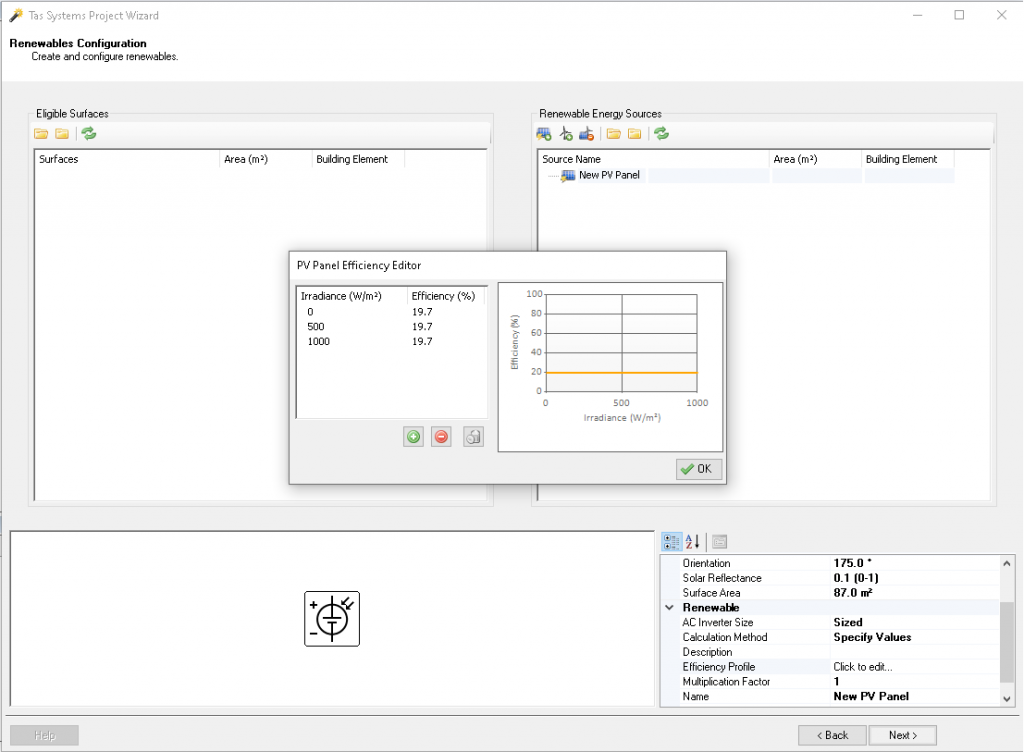Image resolution: width=1024 pixels, height=752 pixels.
Task: Click OK in PV Panel Efficiency Editor
Action: 697,469
